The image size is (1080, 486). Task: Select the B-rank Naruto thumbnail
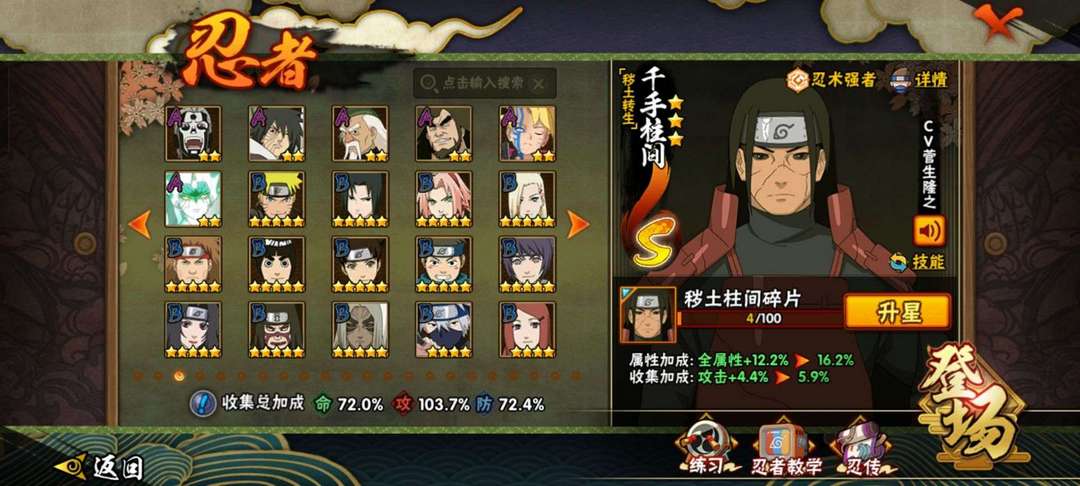point(277,199)
